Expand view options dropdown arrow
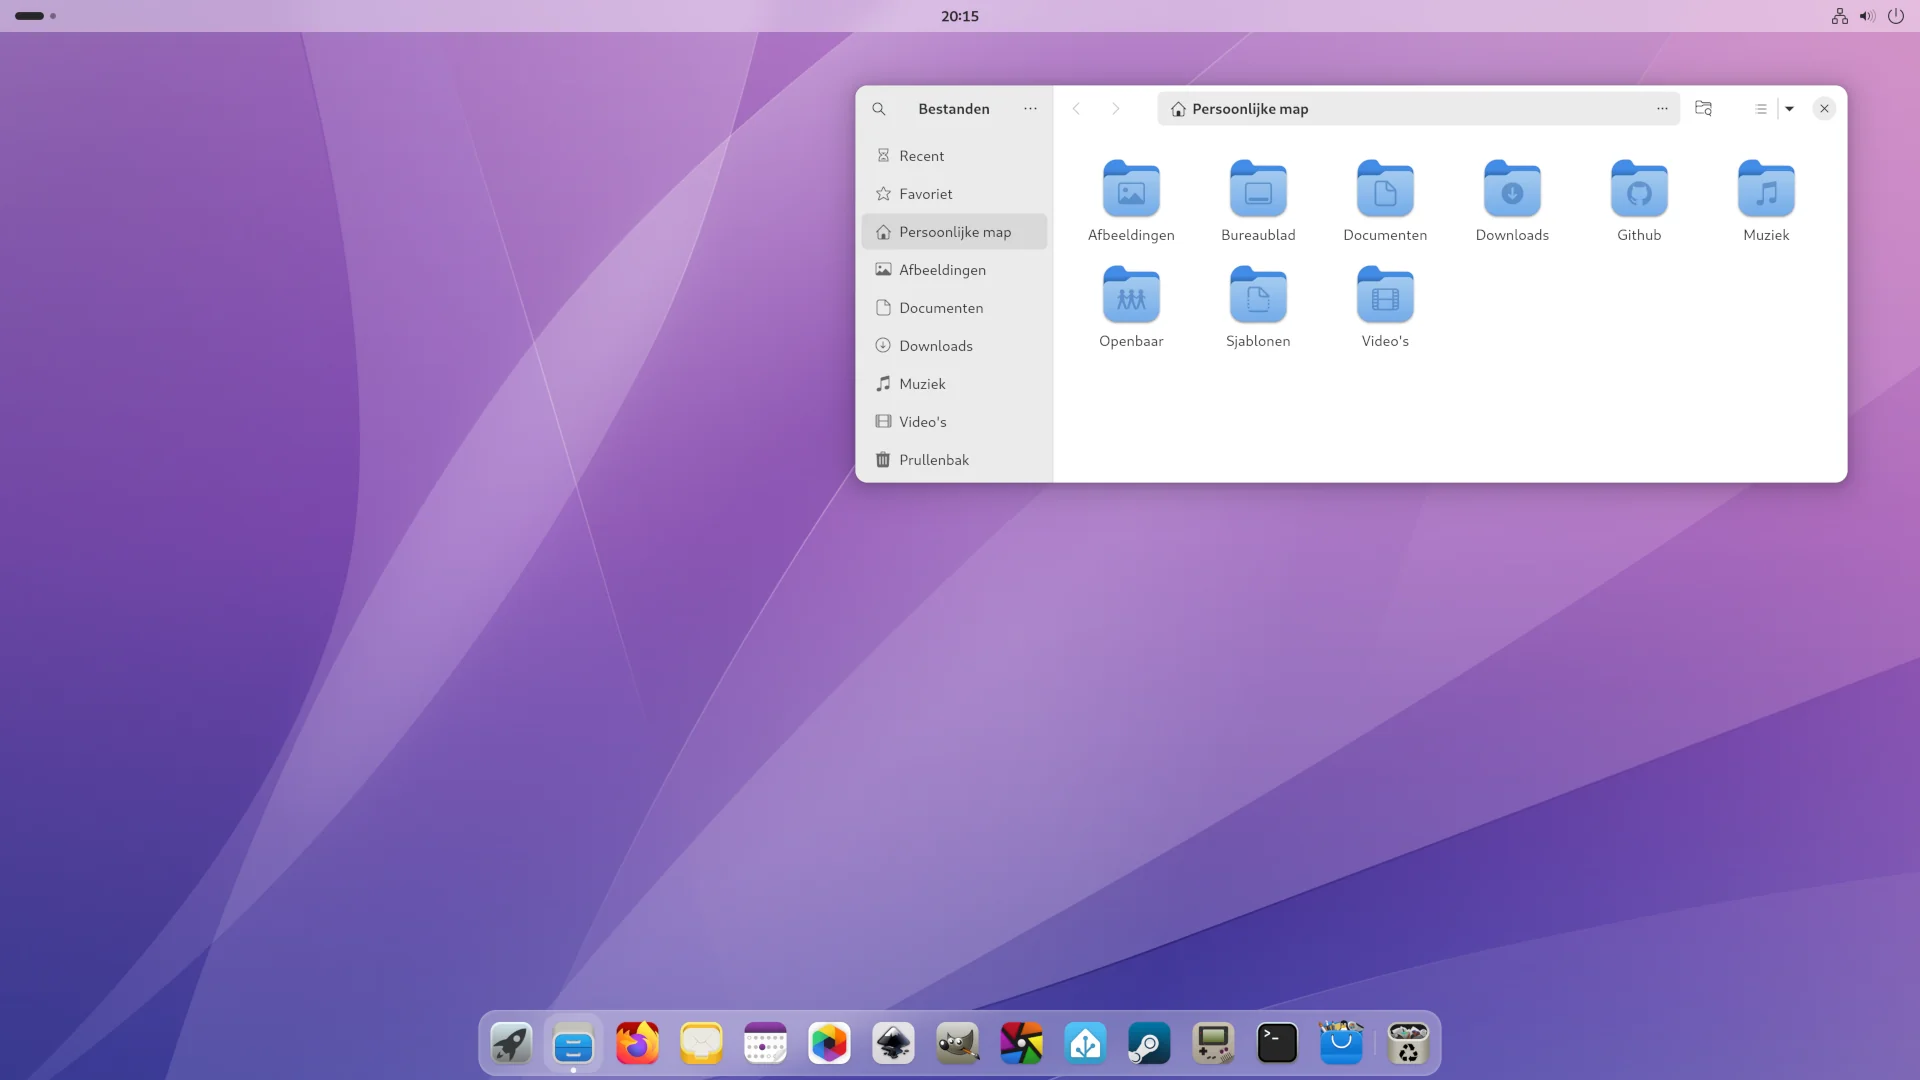This screenshot has height=1080, width=1920. 1790,109
